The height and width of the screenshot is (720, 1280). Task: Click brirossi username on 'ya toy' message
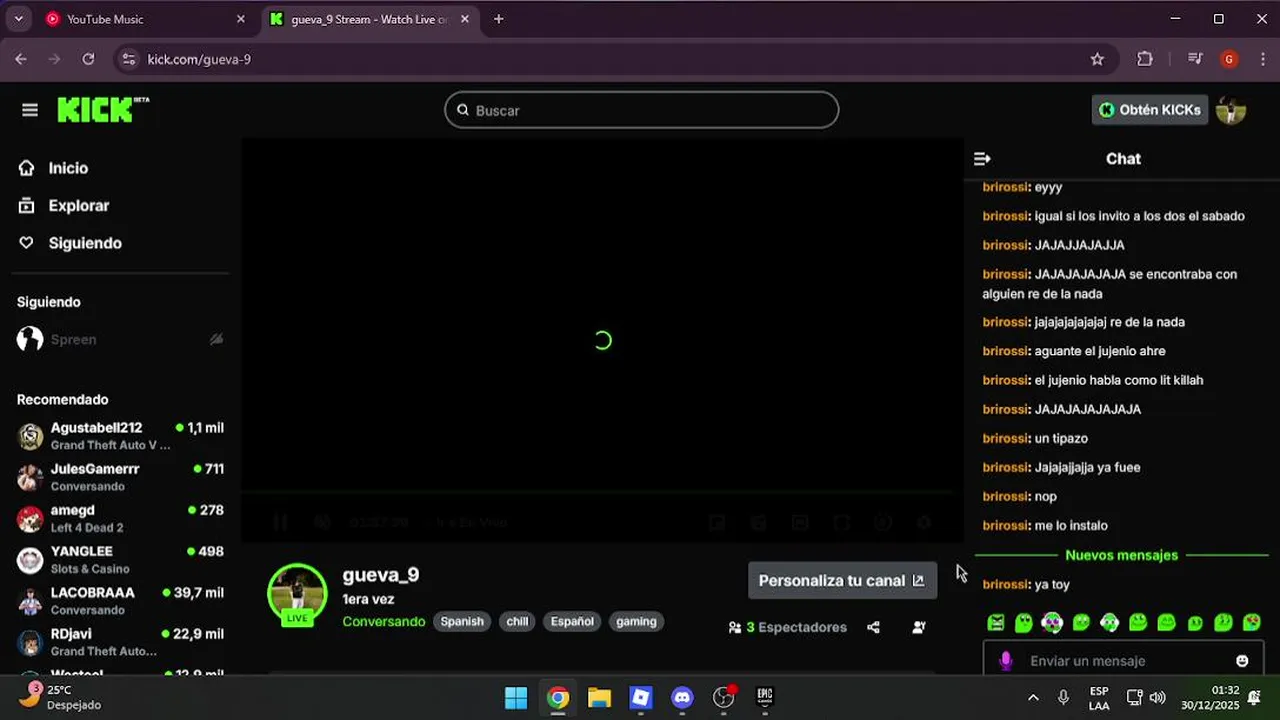pos(1006,584)
